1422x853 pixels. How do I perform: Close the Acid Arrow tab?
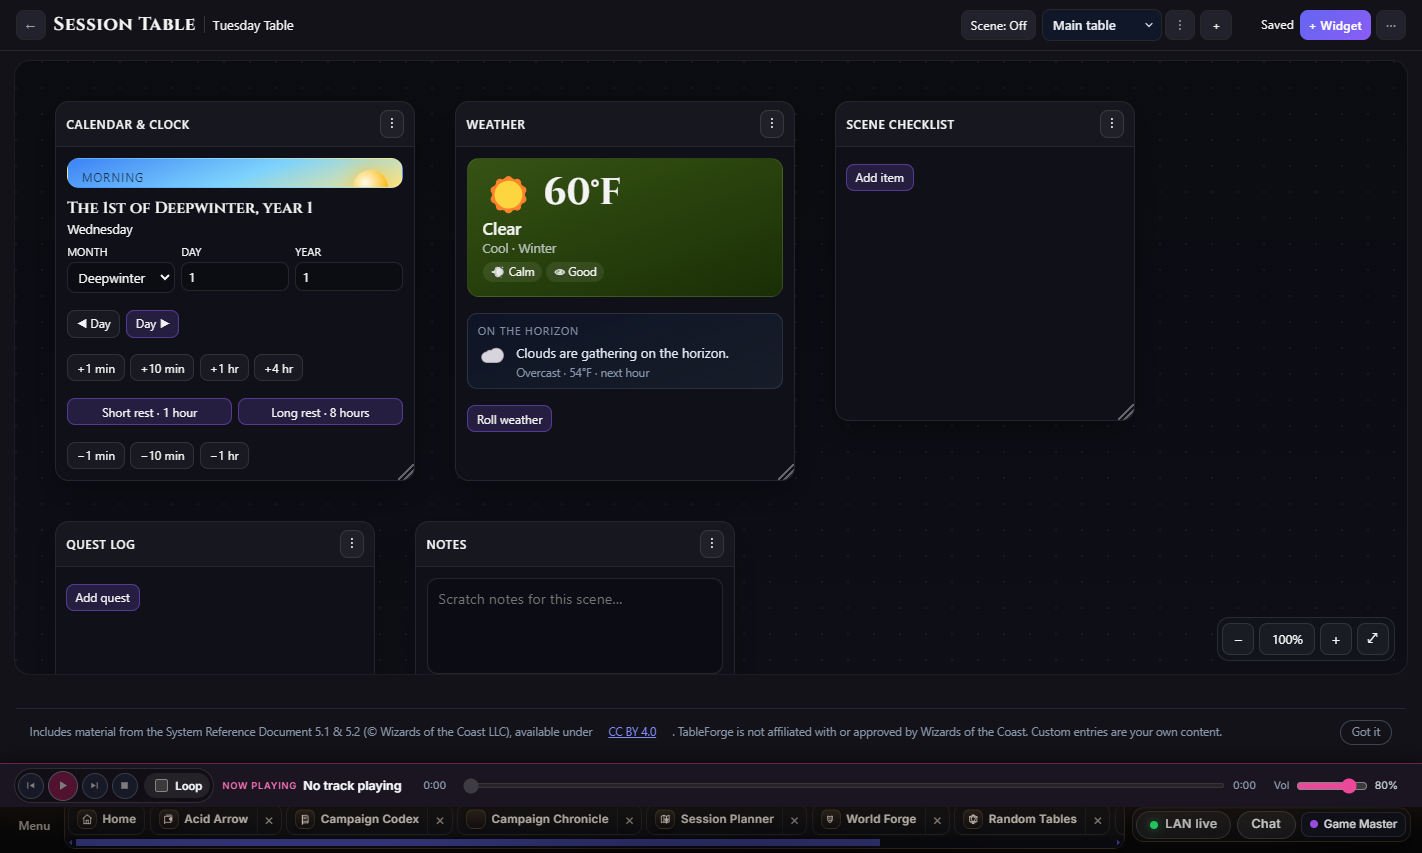pyautogui.click(x=269, y=820)
